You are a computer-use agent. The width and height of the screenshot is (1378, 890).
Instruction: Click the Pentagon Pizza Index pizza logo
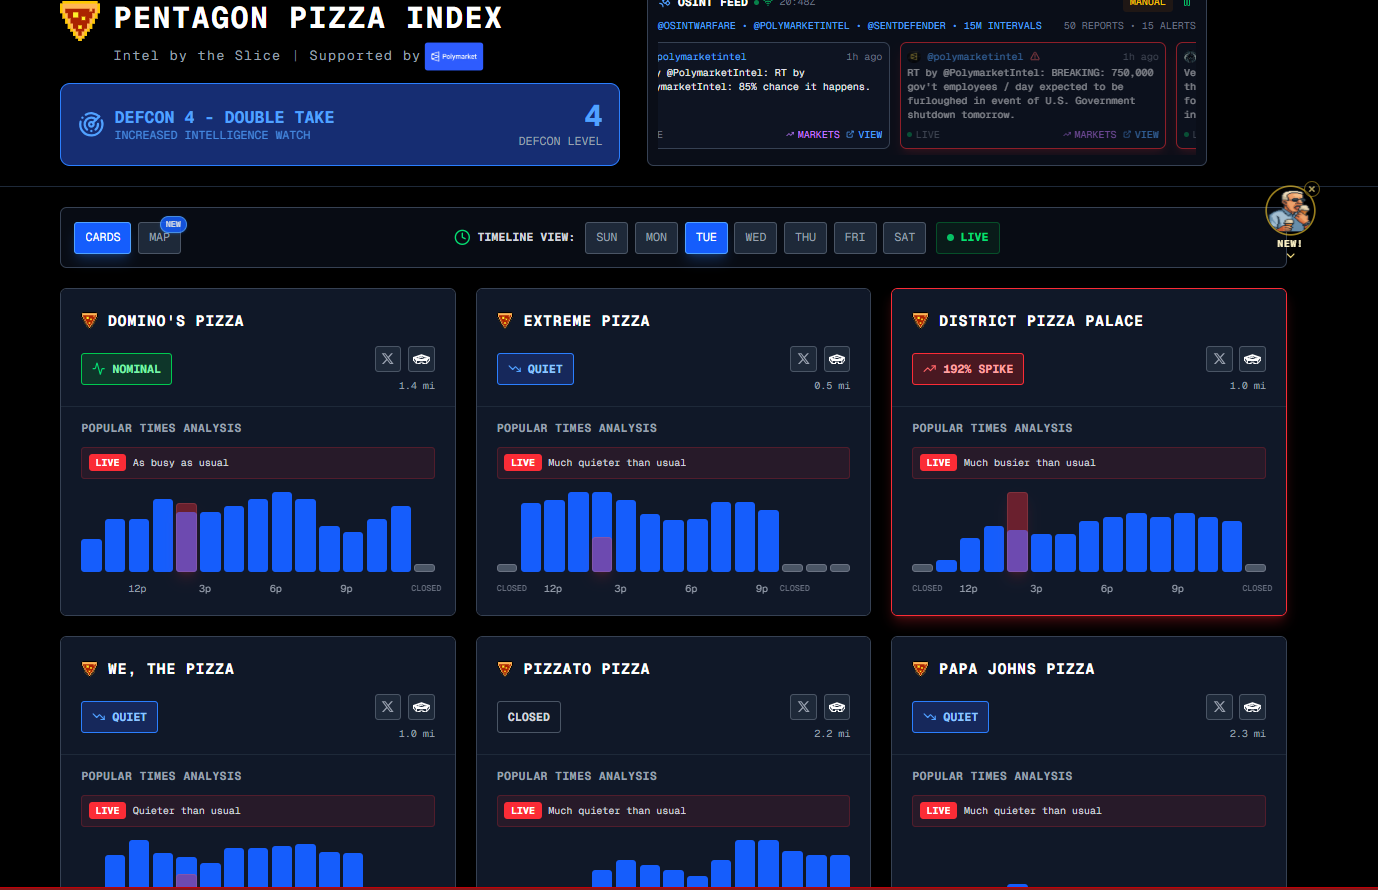coord(80,20)
